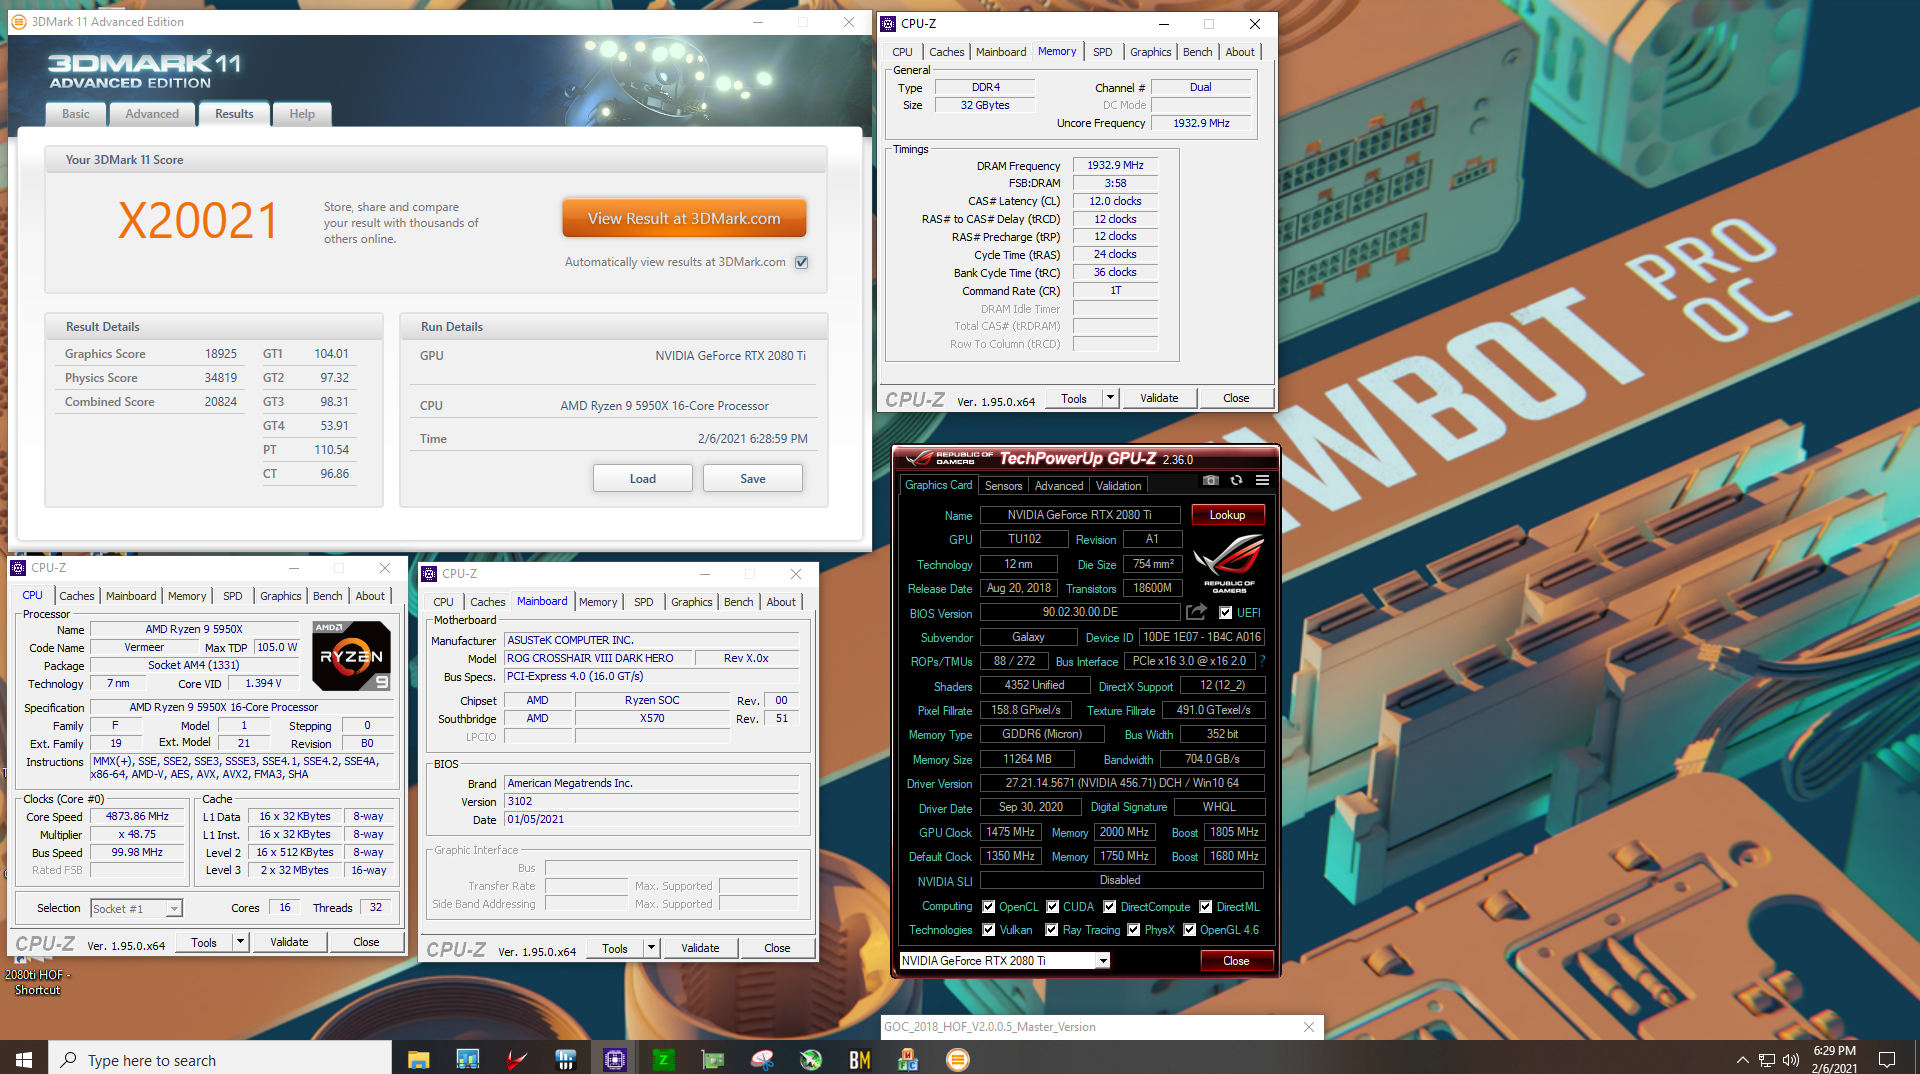Screen dimensions: 1920x1074
Task: Click the Lookup button in GPU-Z
Action: click(x=1227, y=514)
